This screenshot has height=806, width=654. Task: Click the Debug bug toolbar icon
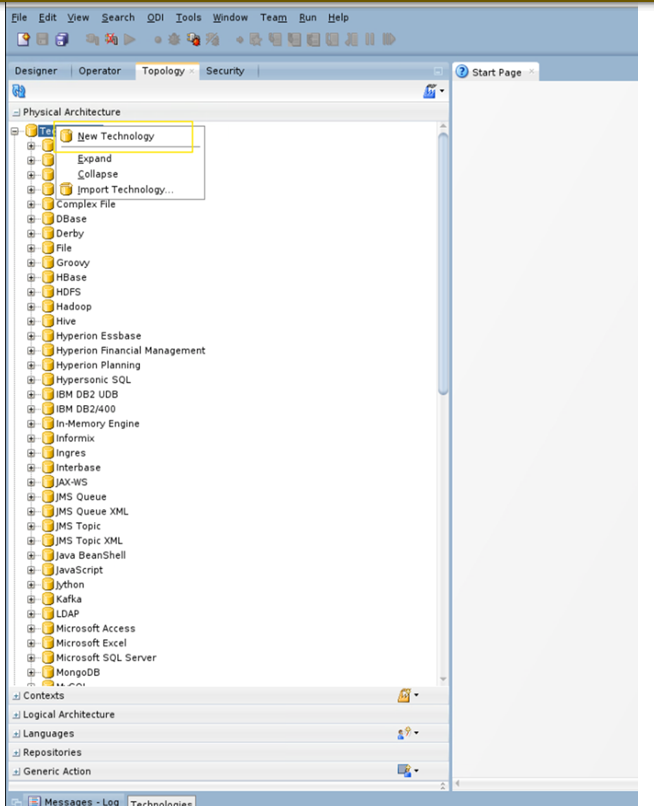[174, 39]
